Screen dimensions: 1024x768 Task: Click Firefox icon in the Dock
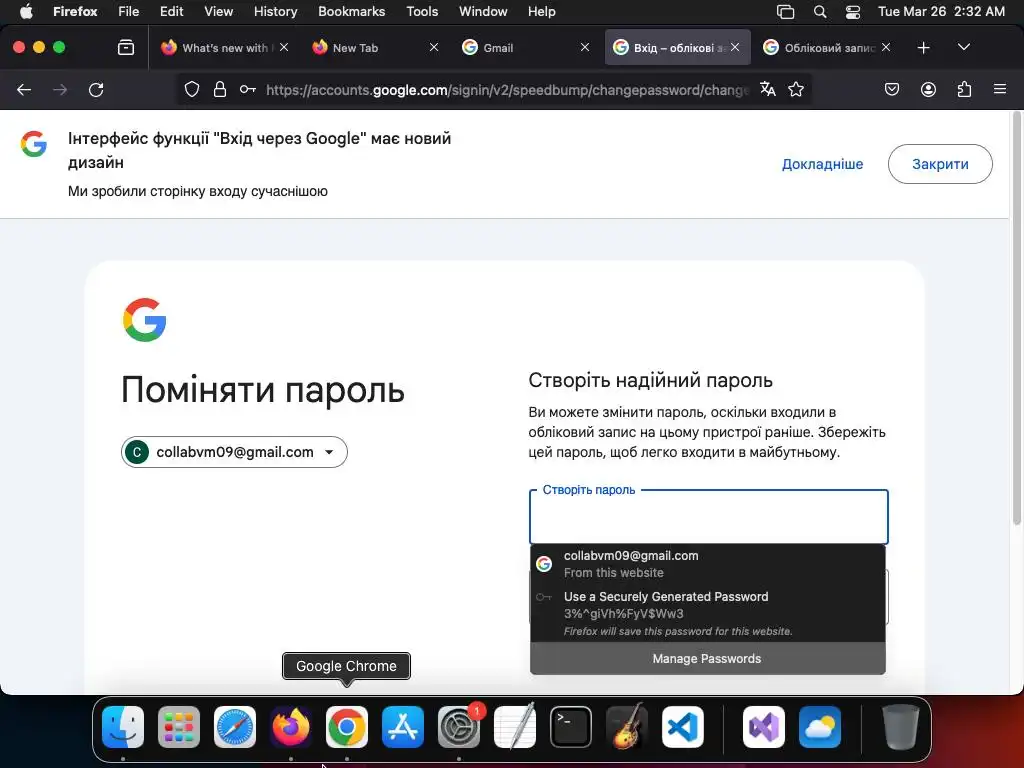(291, 726)
